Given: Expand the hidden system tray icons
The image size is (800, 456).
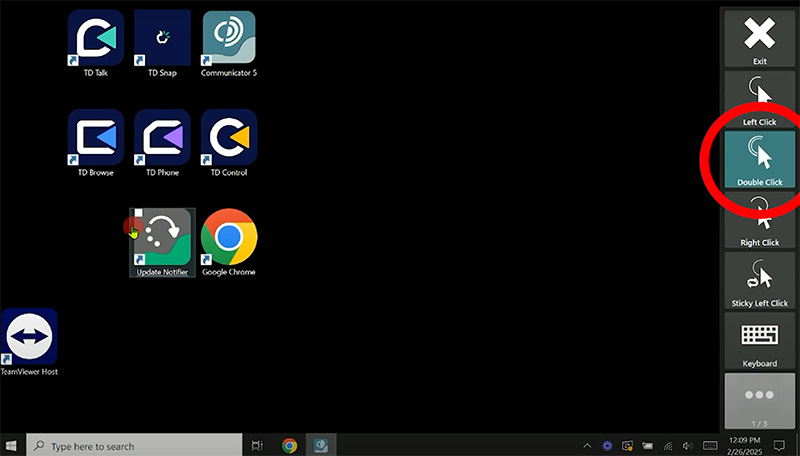Looking at the screenshot, I should 586,446.
